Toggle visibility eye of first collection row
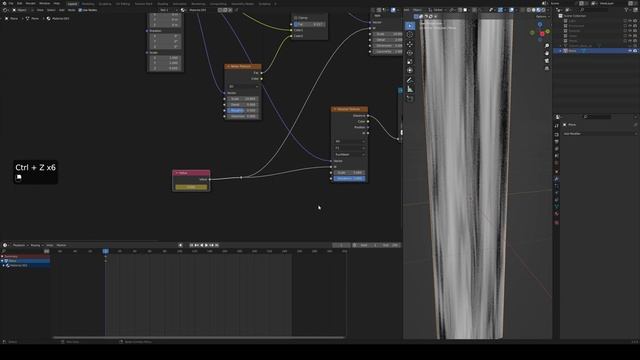 point(630,20)
